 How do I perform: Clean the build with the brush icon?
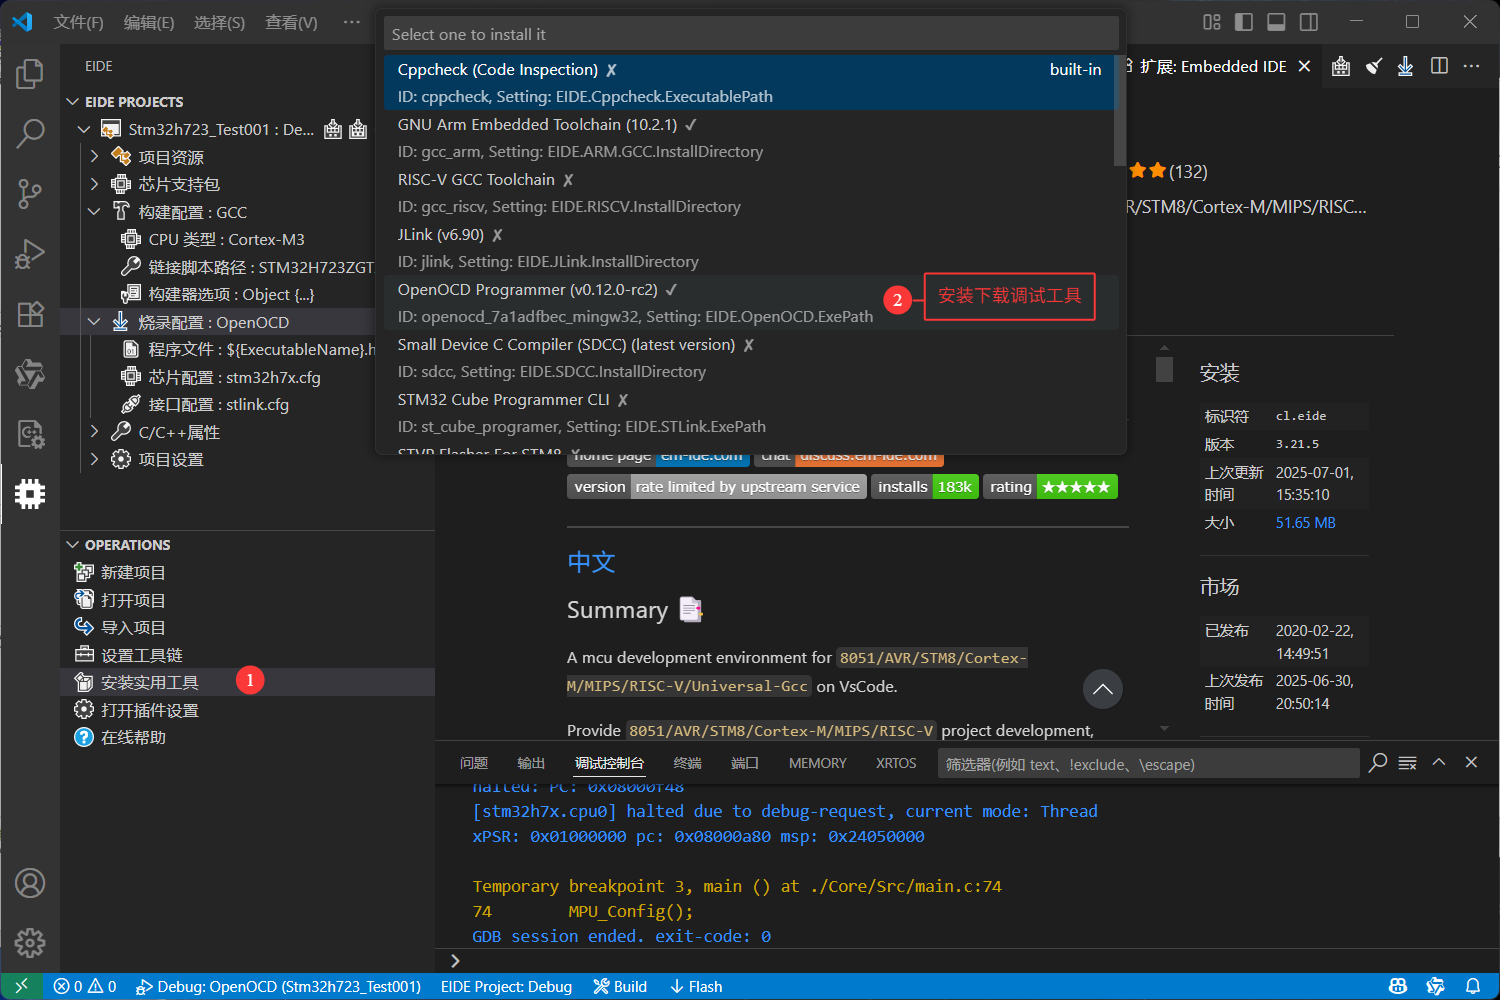pyautogui.click(x=1373, y=66)
